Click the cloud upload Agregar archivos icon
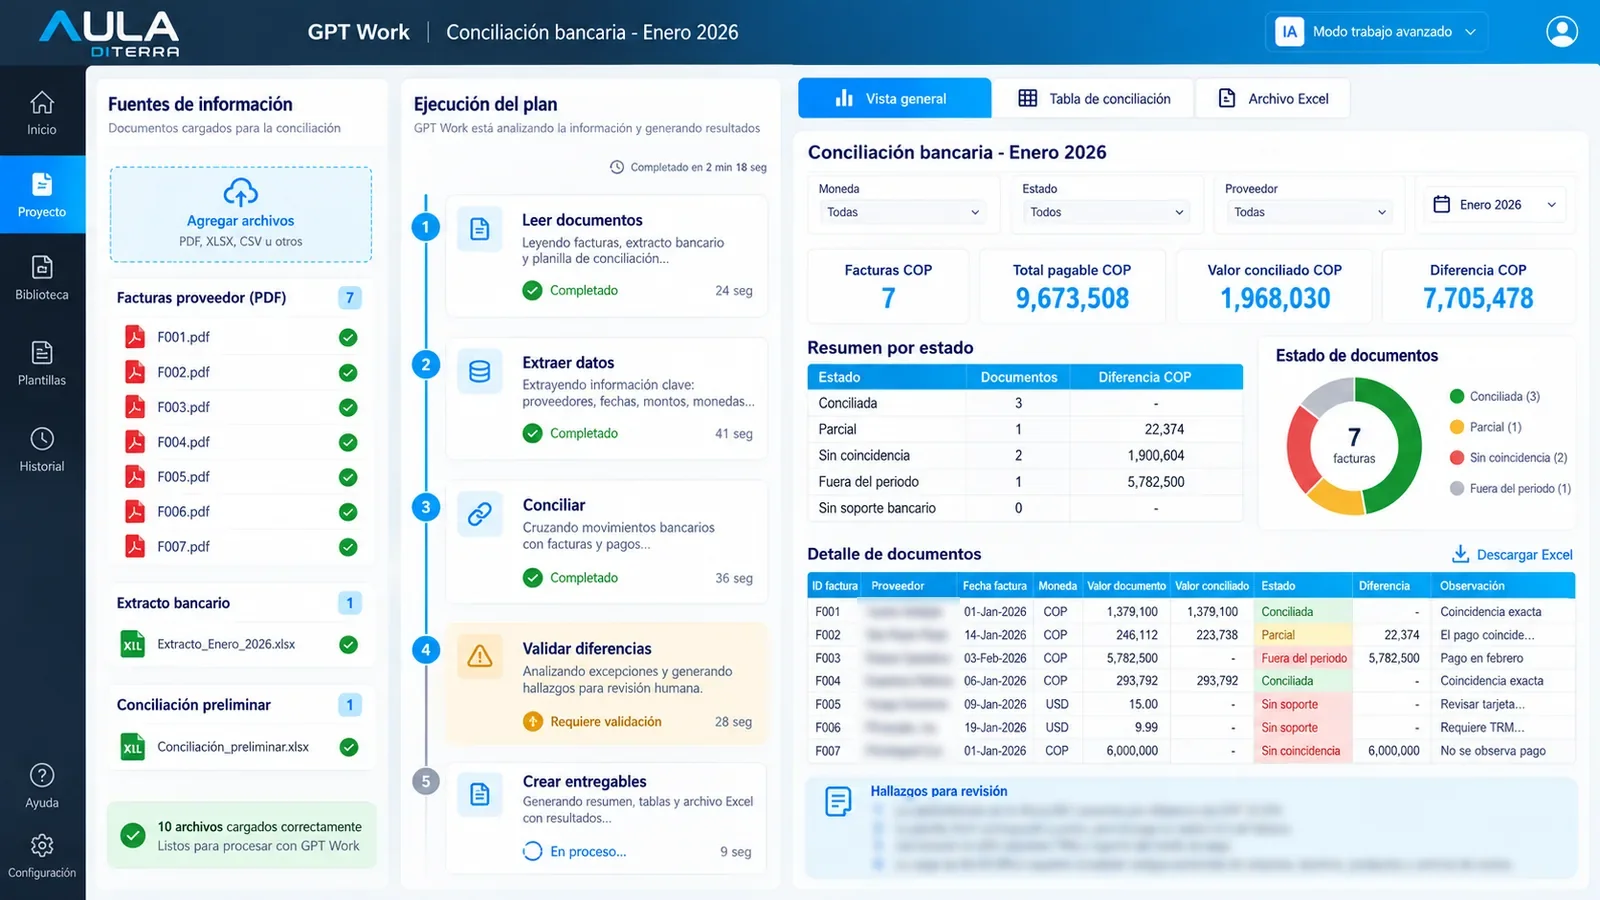The image size is (1600, 900). tap(240, 192)
